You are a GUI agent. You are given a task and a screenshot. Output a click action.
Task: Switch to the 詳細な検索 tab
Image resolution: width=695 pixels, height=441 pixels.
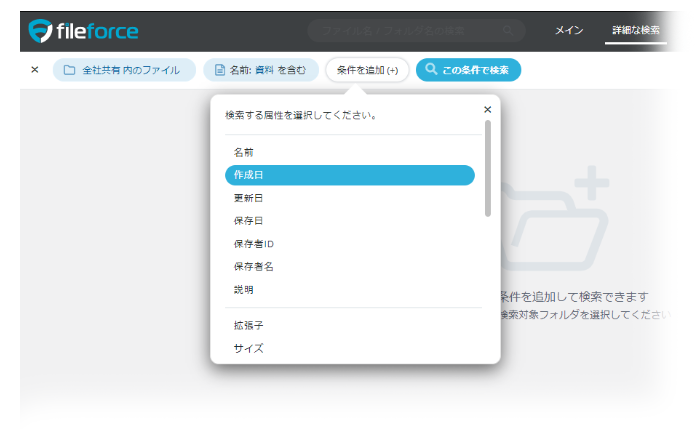[636, 31]
